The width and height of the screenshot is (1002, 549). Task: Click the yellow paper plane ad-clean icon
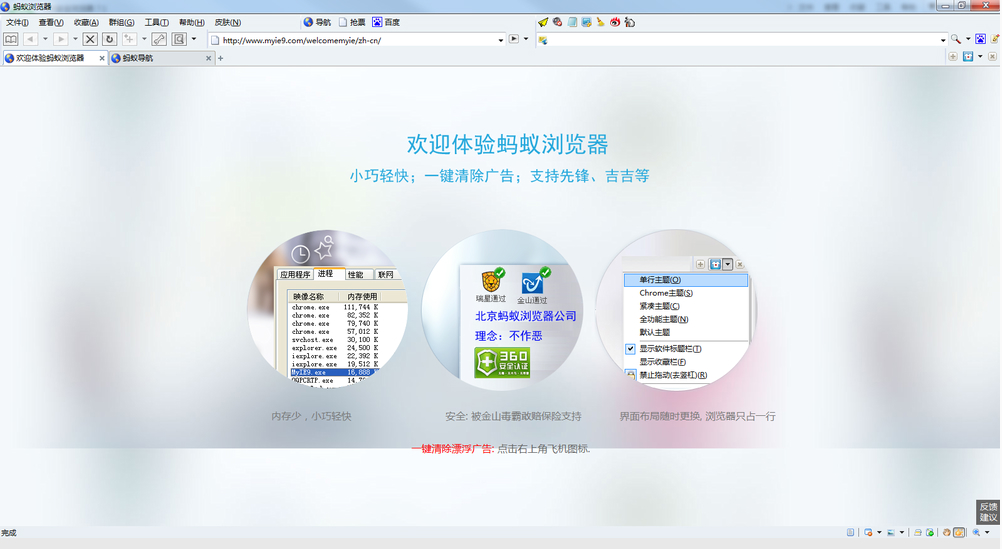543,22
